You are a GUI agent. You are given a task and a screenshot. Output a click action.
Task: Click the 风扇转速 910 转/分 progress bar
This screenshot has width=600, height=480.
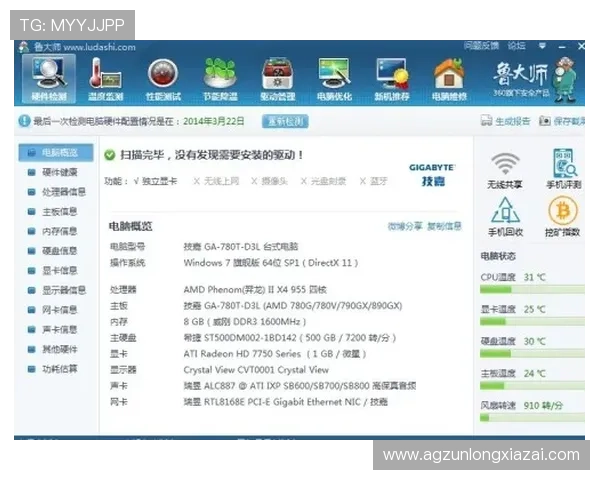coord(532,418)
